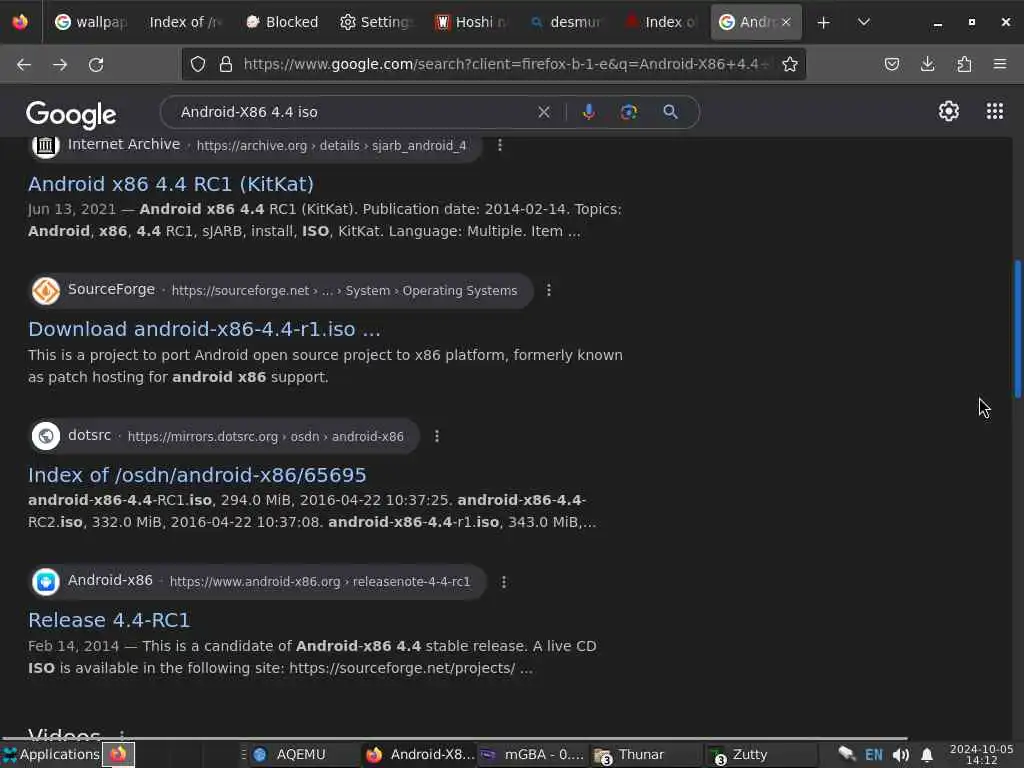Click Internet Archive site favicon

[x=46, y=145]
